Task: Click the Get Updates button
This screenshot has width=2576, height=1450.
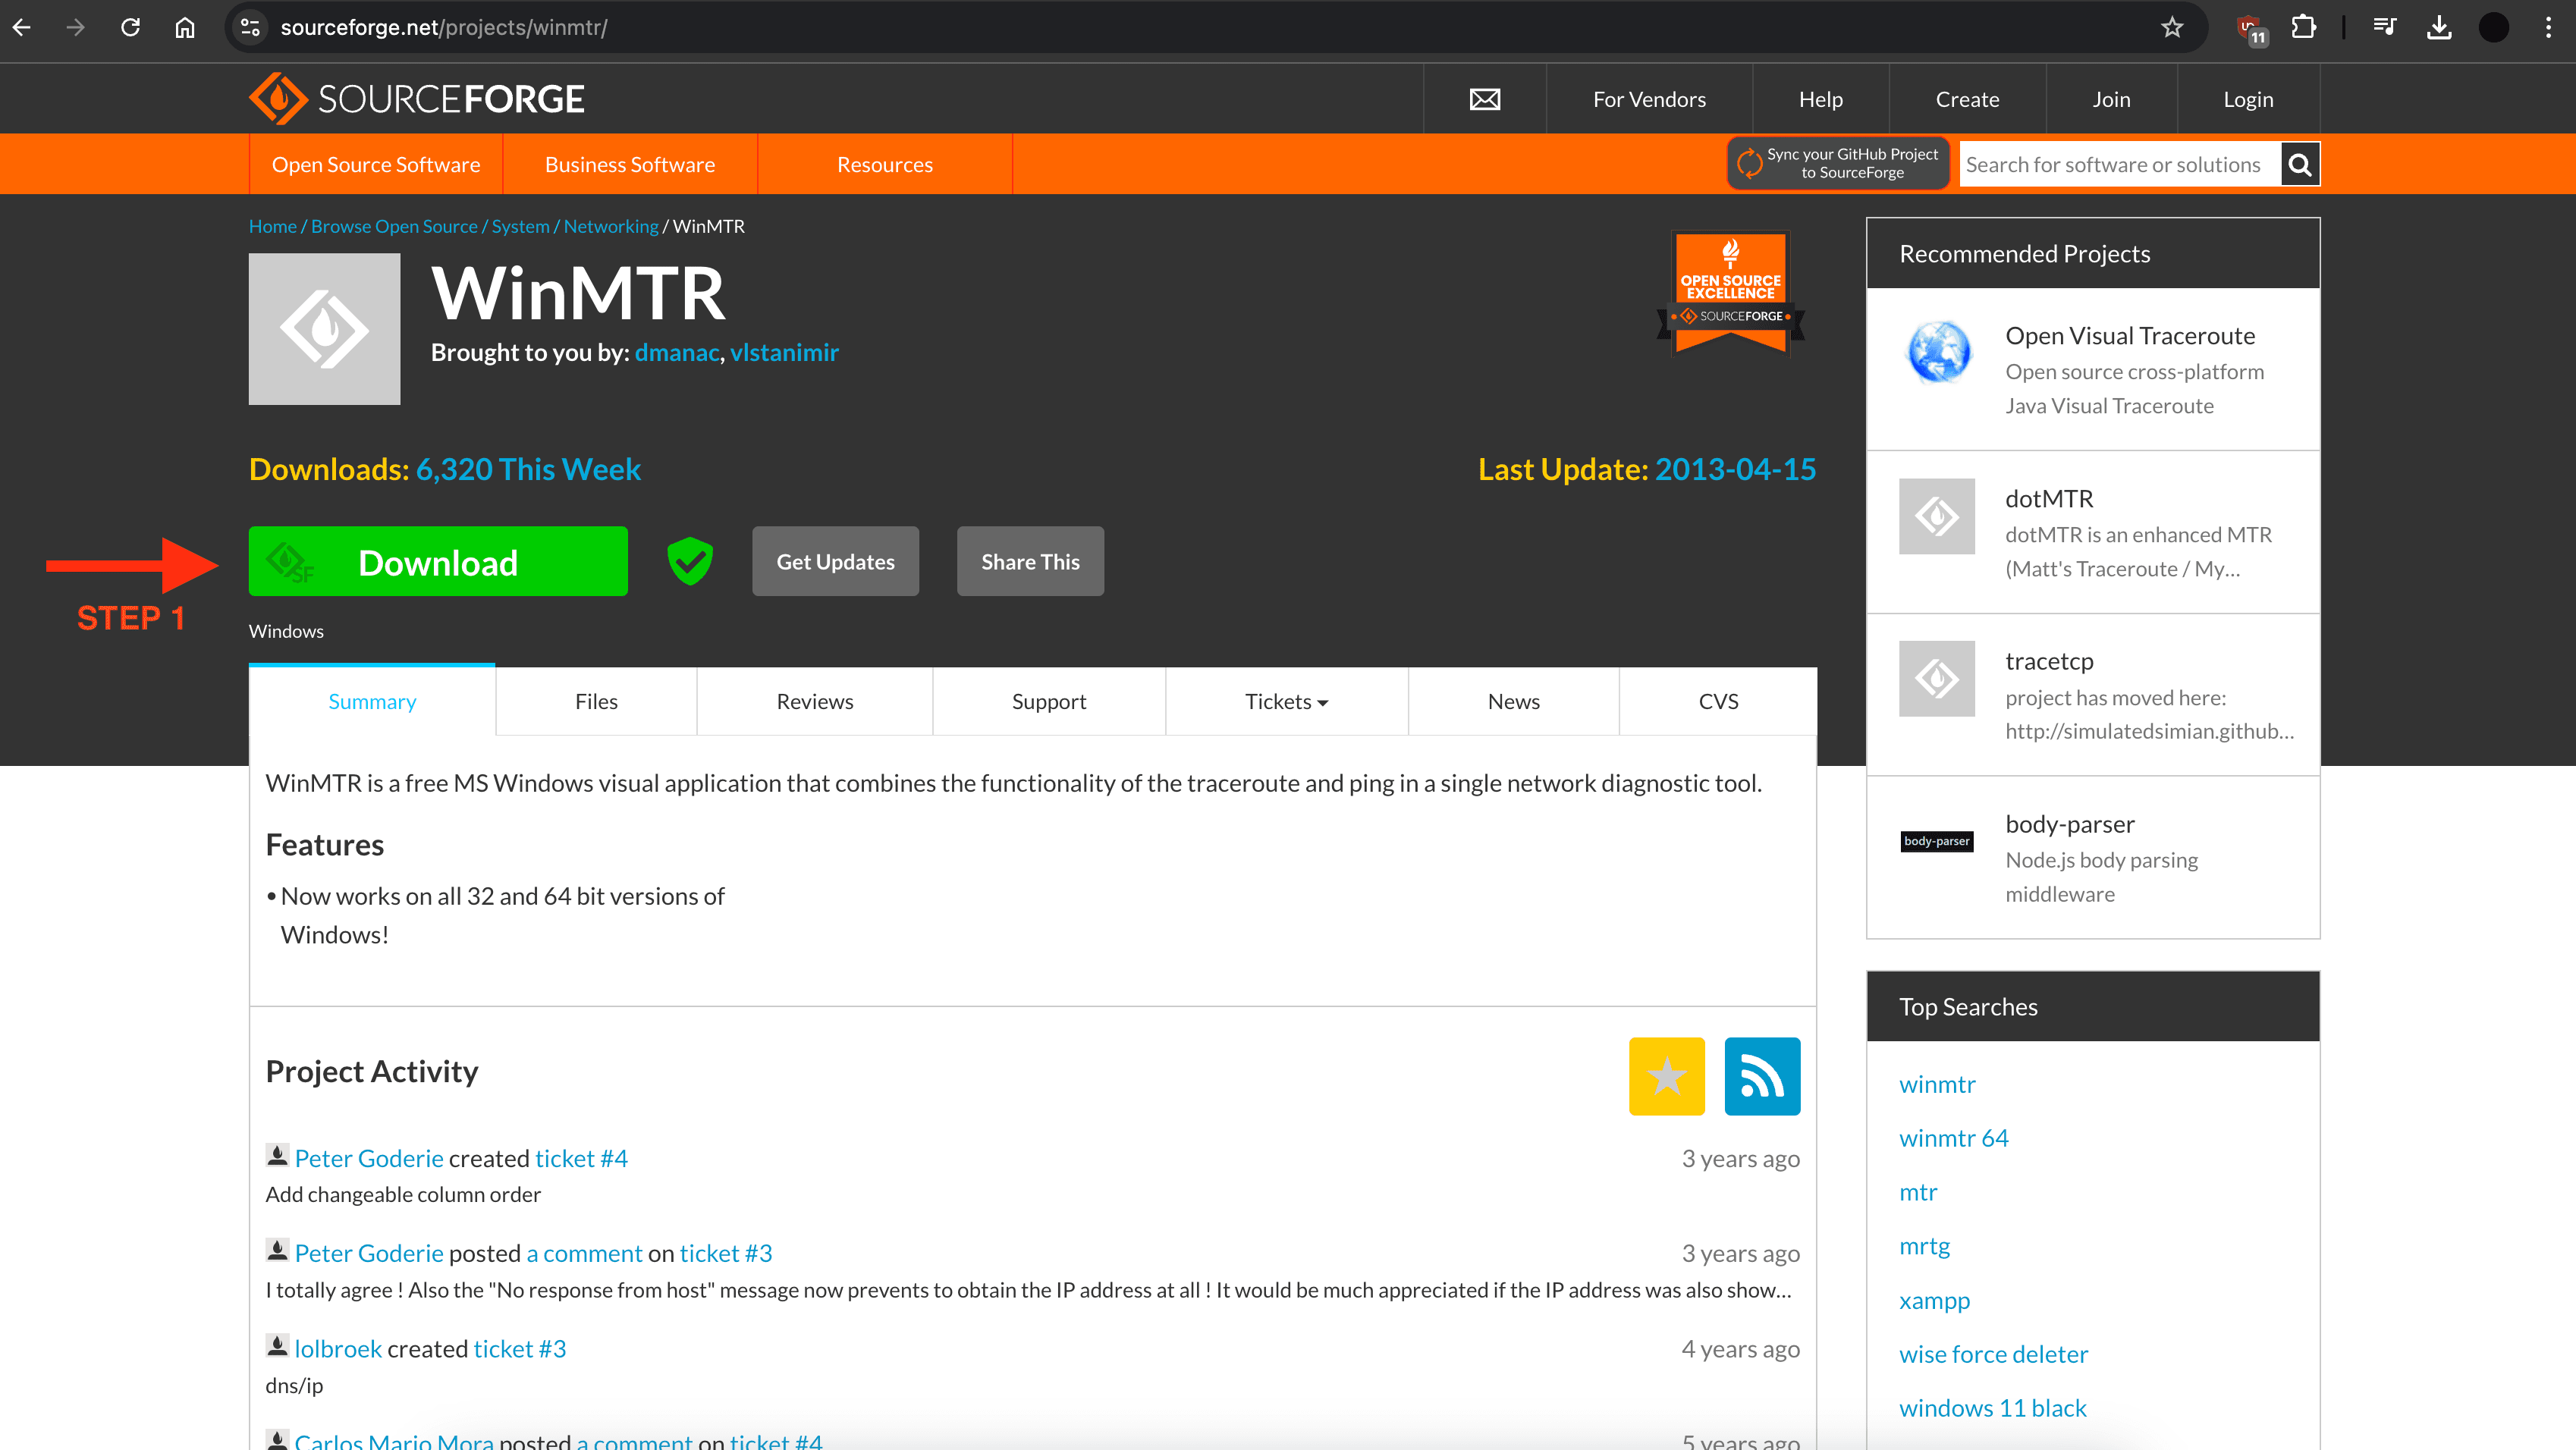Action: pyautogui.click(x=835, y=561)
